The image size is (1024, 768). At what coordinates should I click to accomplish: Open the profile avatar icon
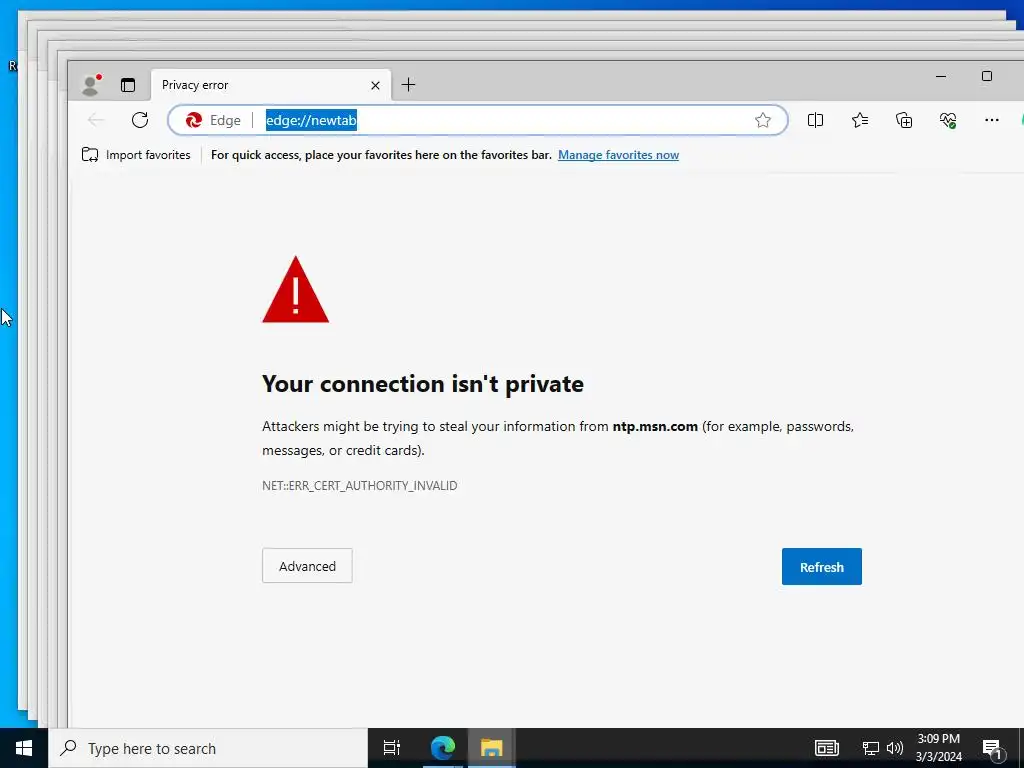pyautogui.click(x=91, y=85)
